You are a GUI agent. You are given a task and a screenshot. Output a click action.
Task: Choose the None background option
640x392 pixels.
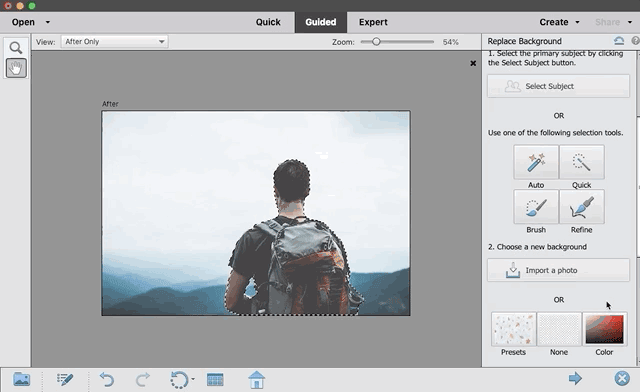[559, 330]
